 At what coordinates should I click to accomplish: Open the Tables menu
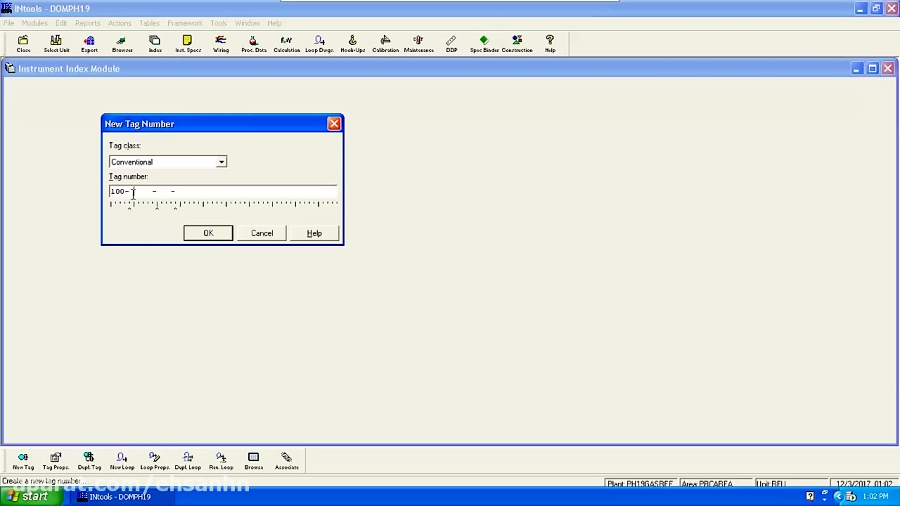[149, 23]
